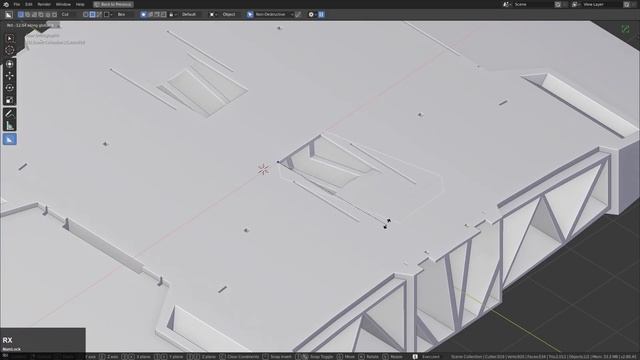The image size is (640, 360).
Task: Toggle the Non-Destructive behavior icon
Action: (x=250, y=15)
